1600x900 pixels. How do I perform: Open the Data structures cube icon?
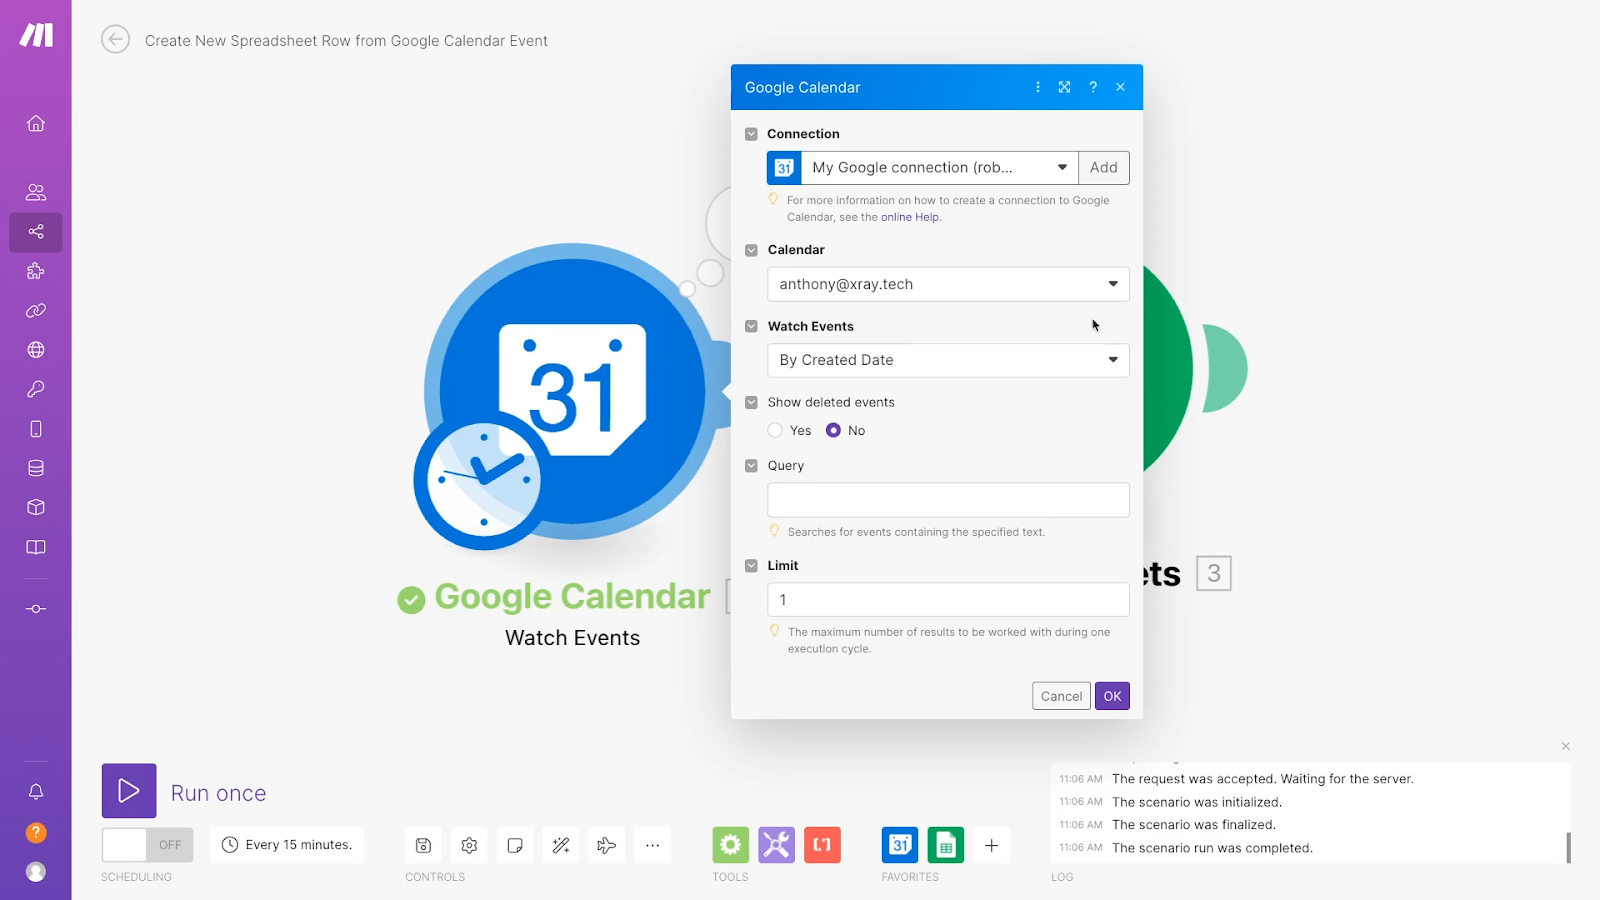coord(36,507)
